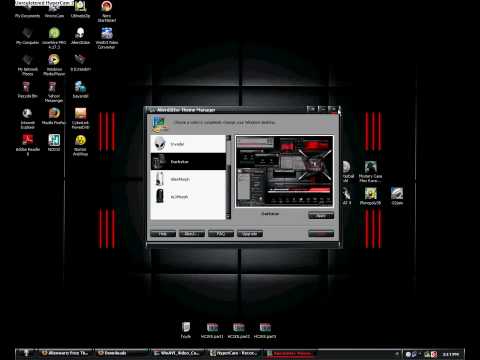This screenshot has width=480, height=360.
Task: Open the HyperCam desktop shortcut
Action: tap(54, 10)
